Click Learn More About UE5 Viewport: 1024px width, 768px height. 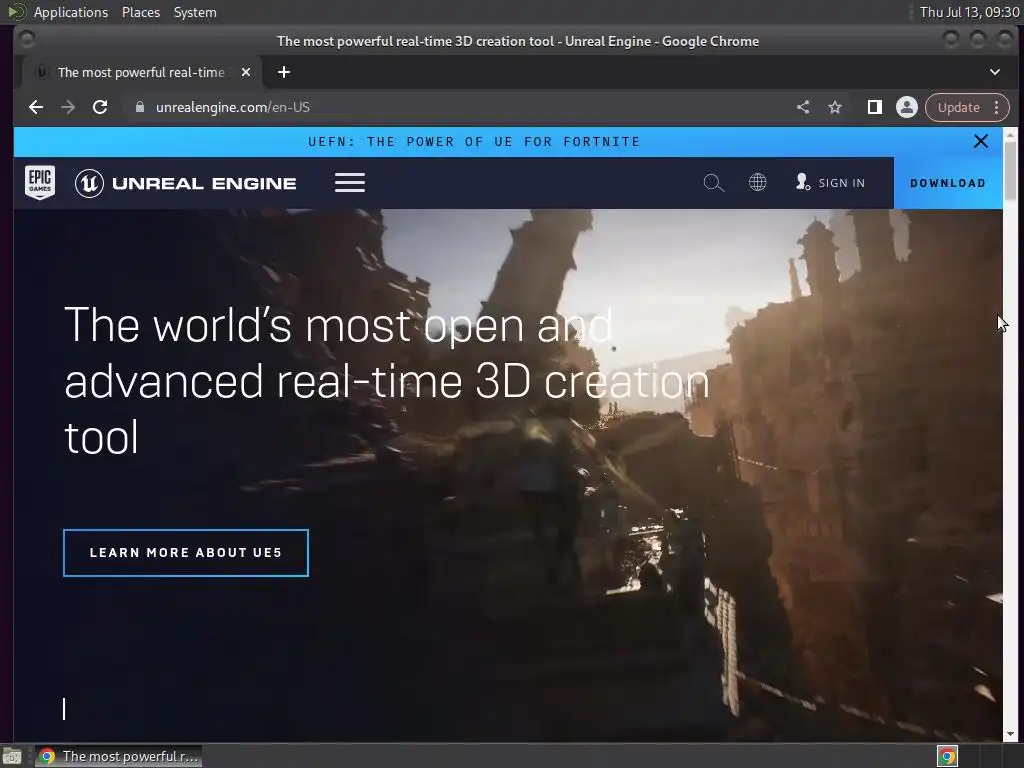click(x=185, y=552)
